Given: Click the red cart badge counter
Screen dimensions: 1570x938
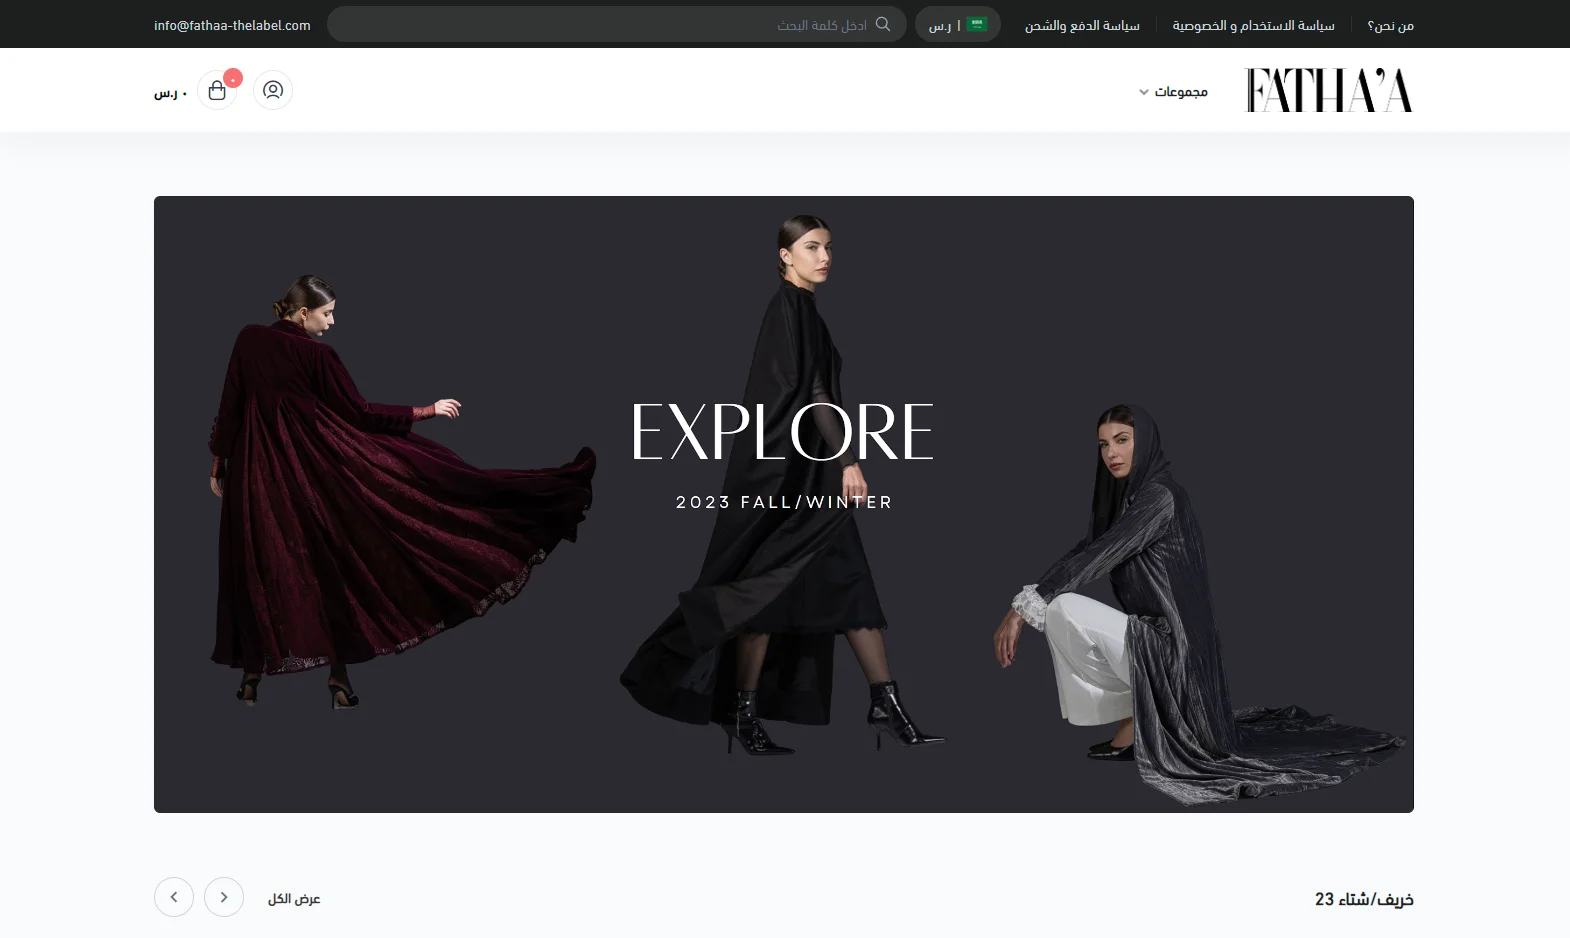Looking at the screenshot, I should click(x=233, y=78).
